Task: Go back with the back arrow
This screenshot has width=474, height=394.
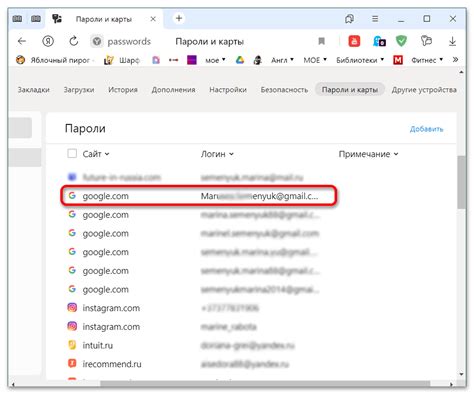Action: click(22, 41)
